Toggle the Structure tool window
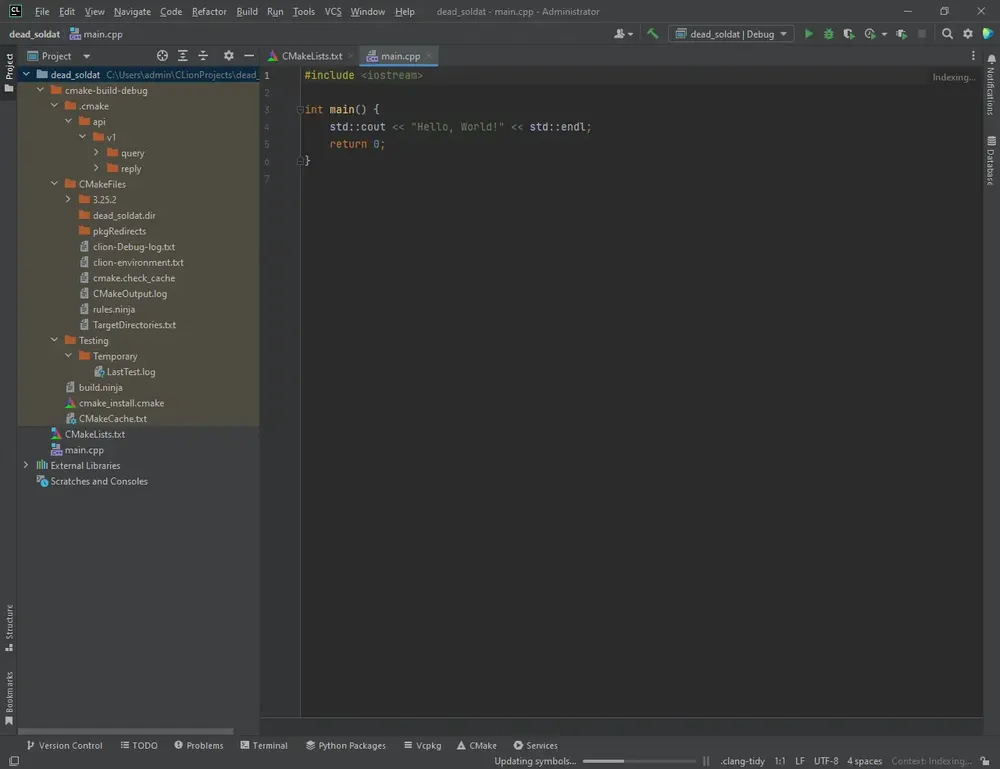Image resolution: width=1000 pixels, height=769 pixels. click(9, 627)
